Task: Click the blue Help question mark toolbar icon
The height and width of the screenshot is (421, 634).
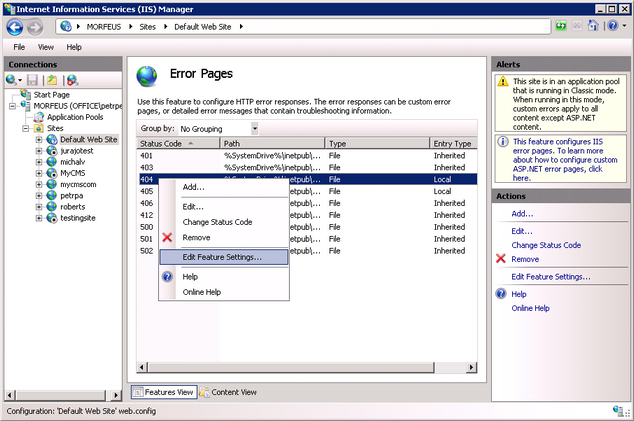Action: click(613, 26)
